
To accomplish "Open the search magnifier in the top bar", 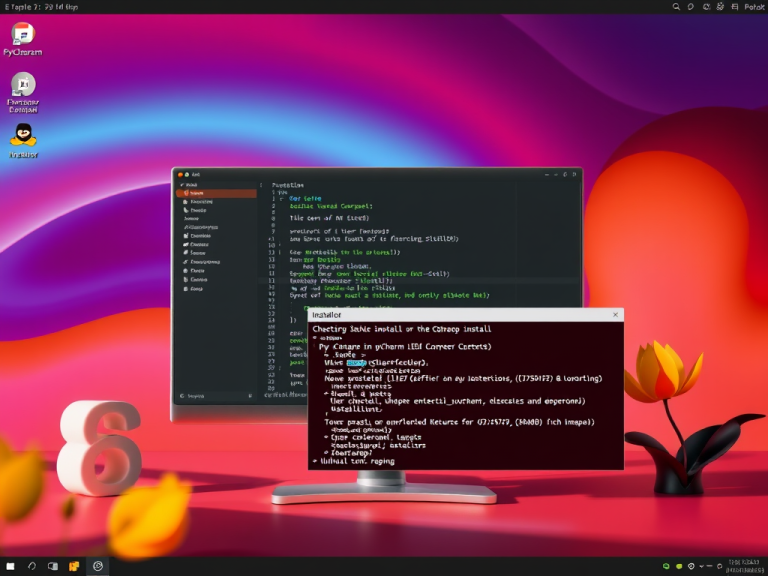I will click(676, 7).
